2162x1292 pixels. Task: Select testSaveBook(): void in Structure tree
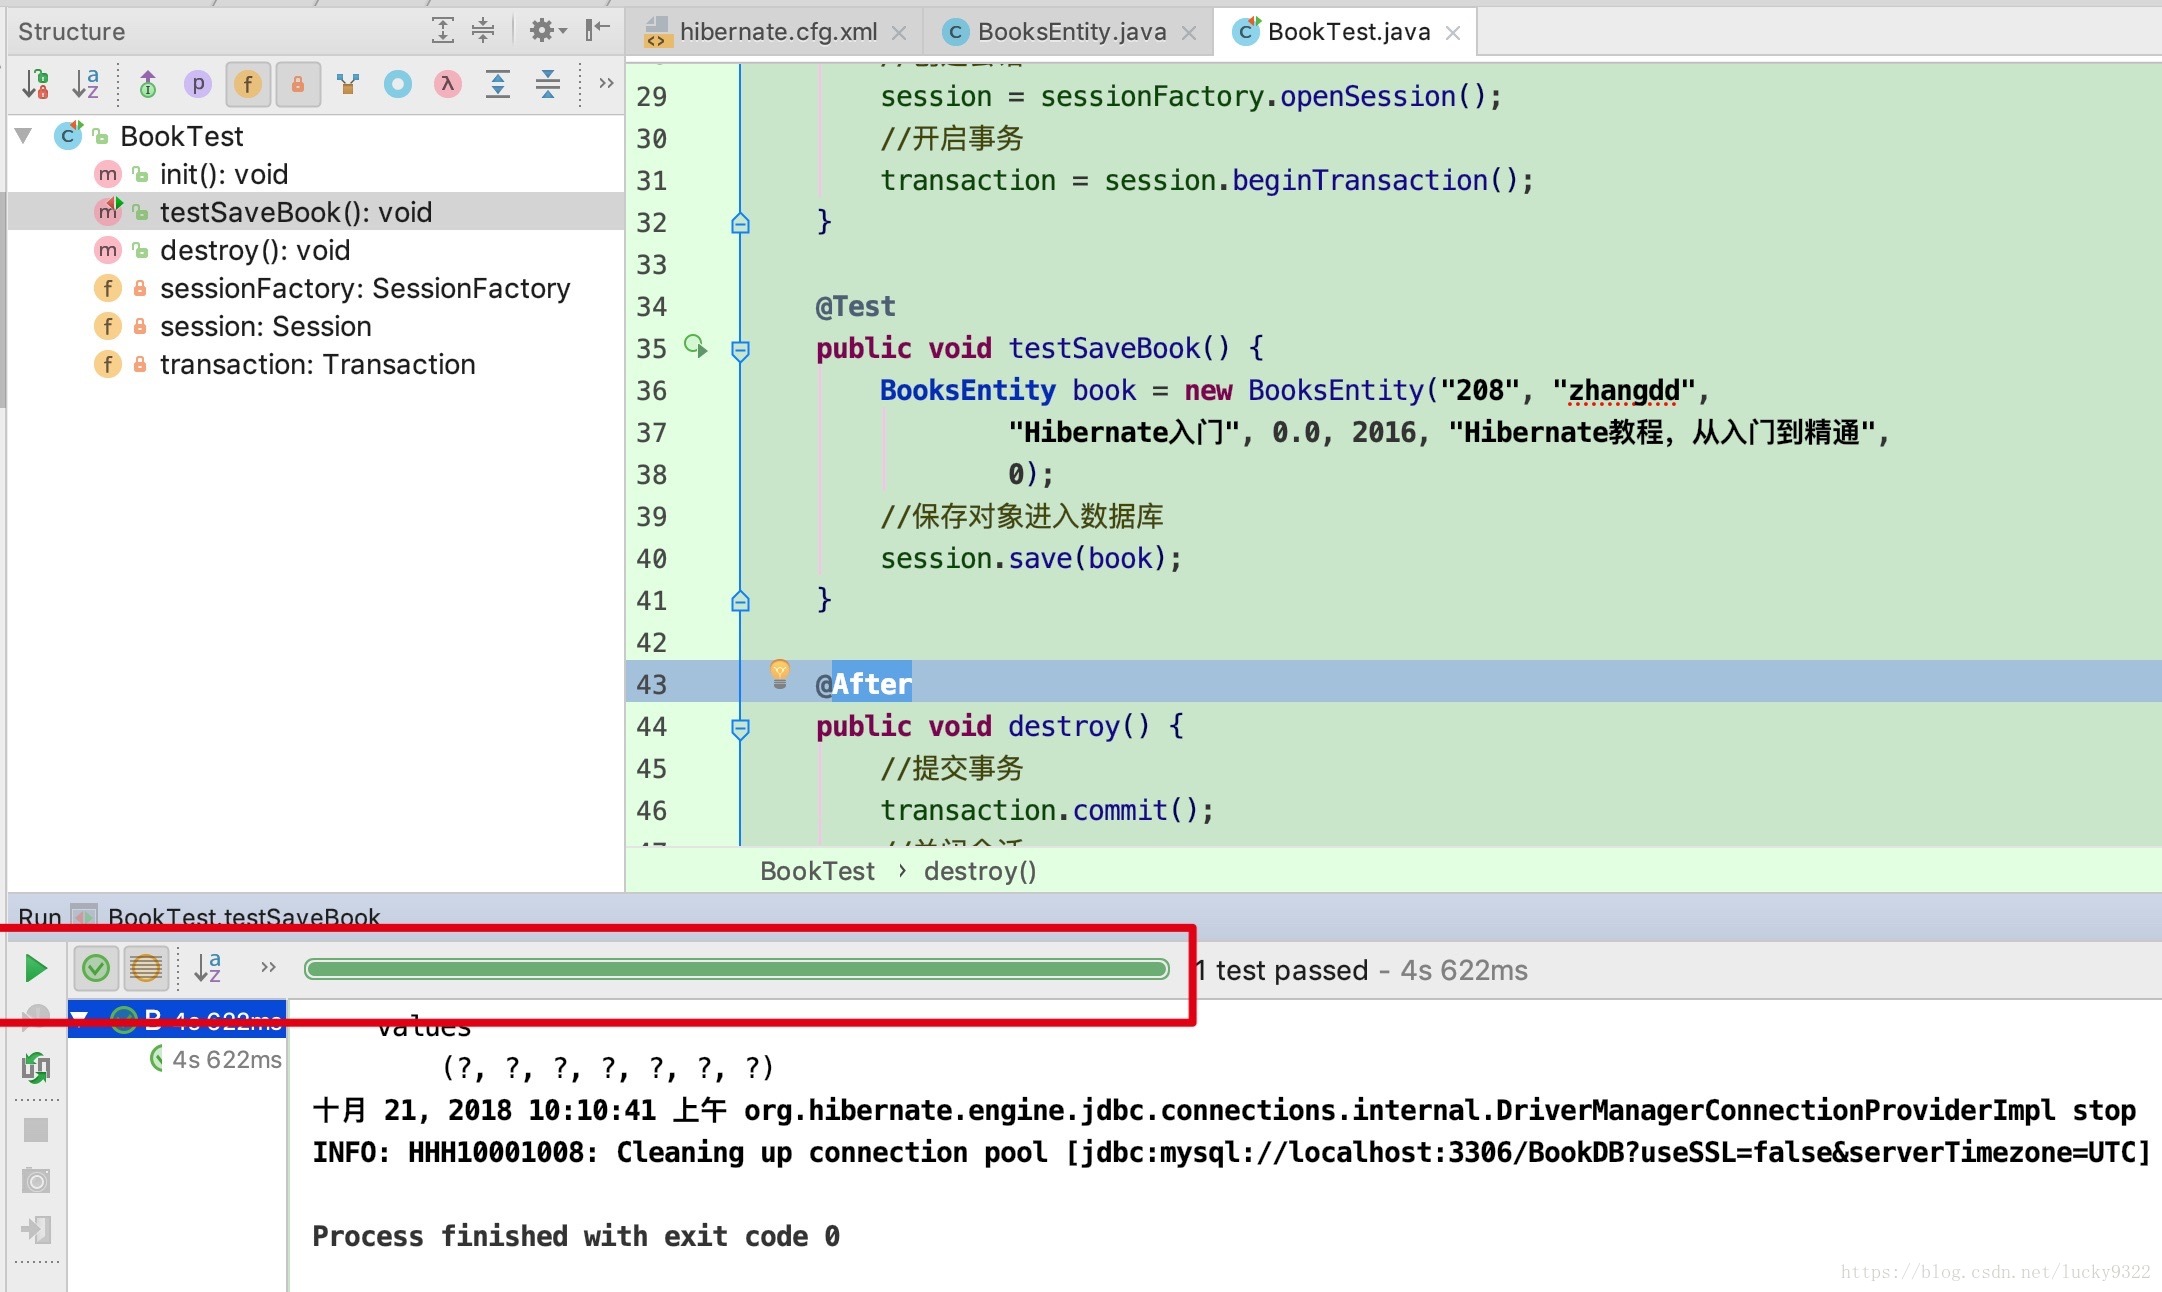click(296, 212)
